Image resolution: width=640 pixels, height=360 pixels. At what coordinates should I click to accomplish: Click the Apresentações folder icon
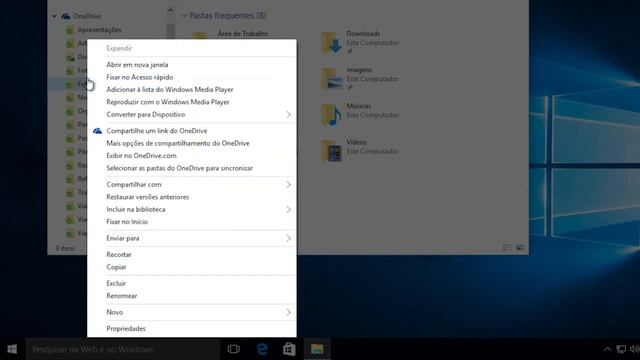point(70,30)
